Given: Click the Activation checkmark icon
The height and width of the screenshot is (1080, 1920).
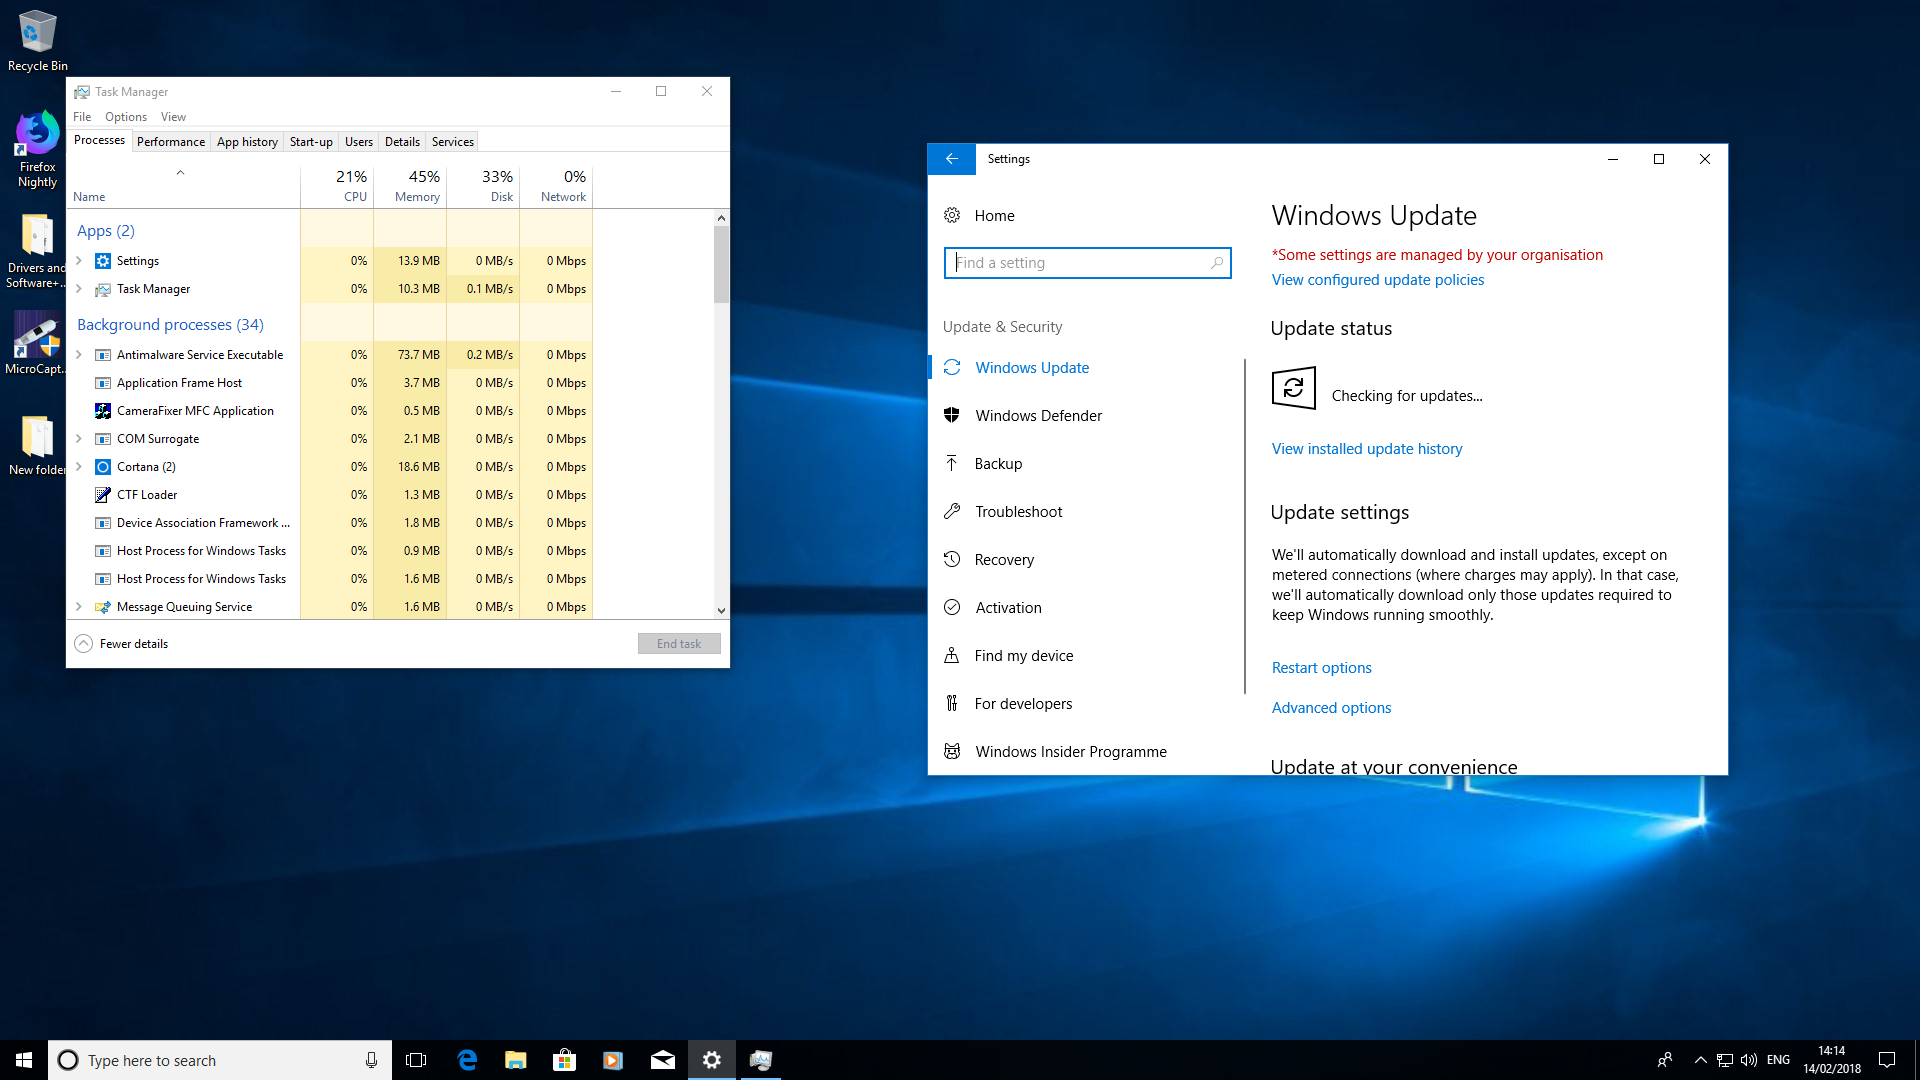Looking at the screenshot, I should pos(952,607).
